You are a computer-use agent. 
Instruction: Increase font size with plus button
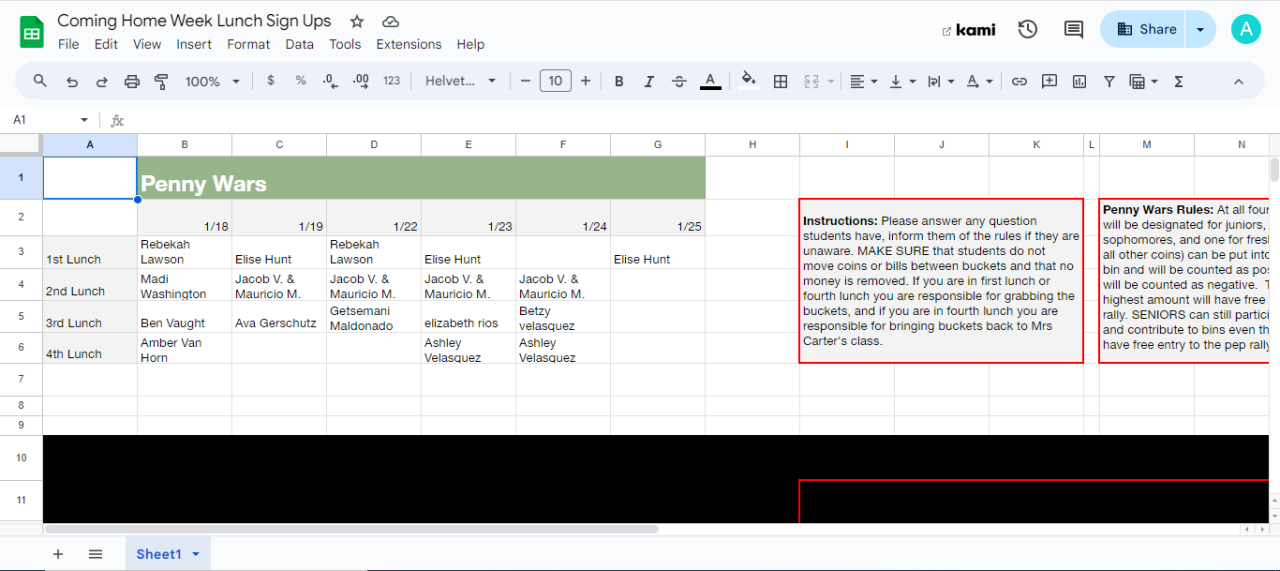coord(585,81)
